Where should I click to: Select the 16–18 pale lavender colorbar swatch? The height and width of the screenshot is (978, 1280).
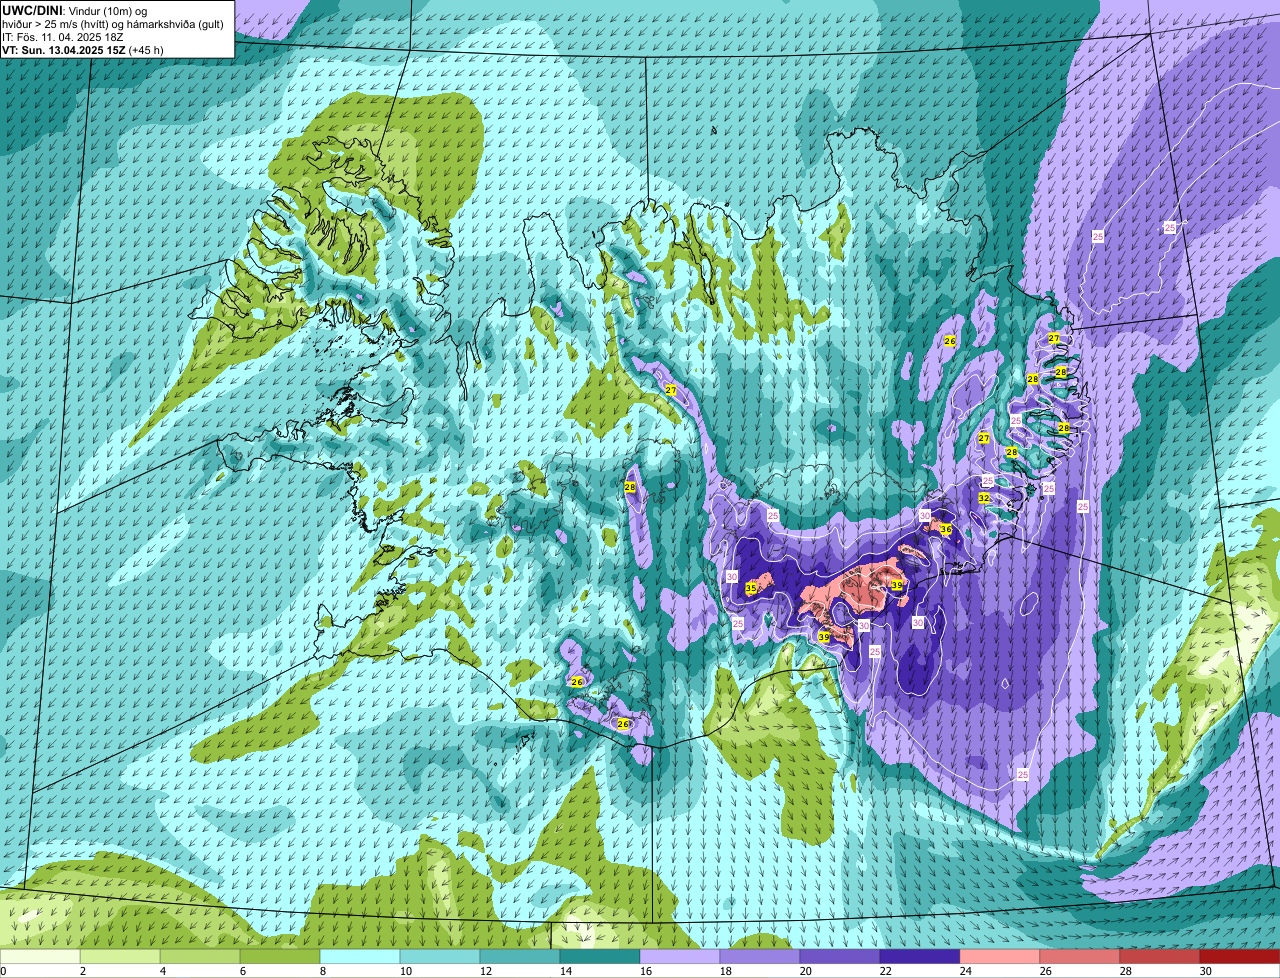[680, 956]
